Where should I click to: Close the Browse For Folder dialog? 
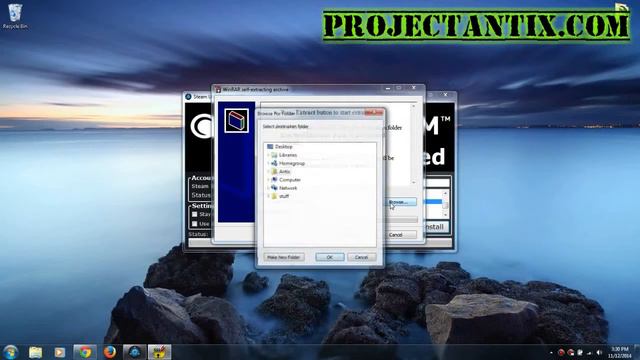pyautogui.click(x=373, y=112)
